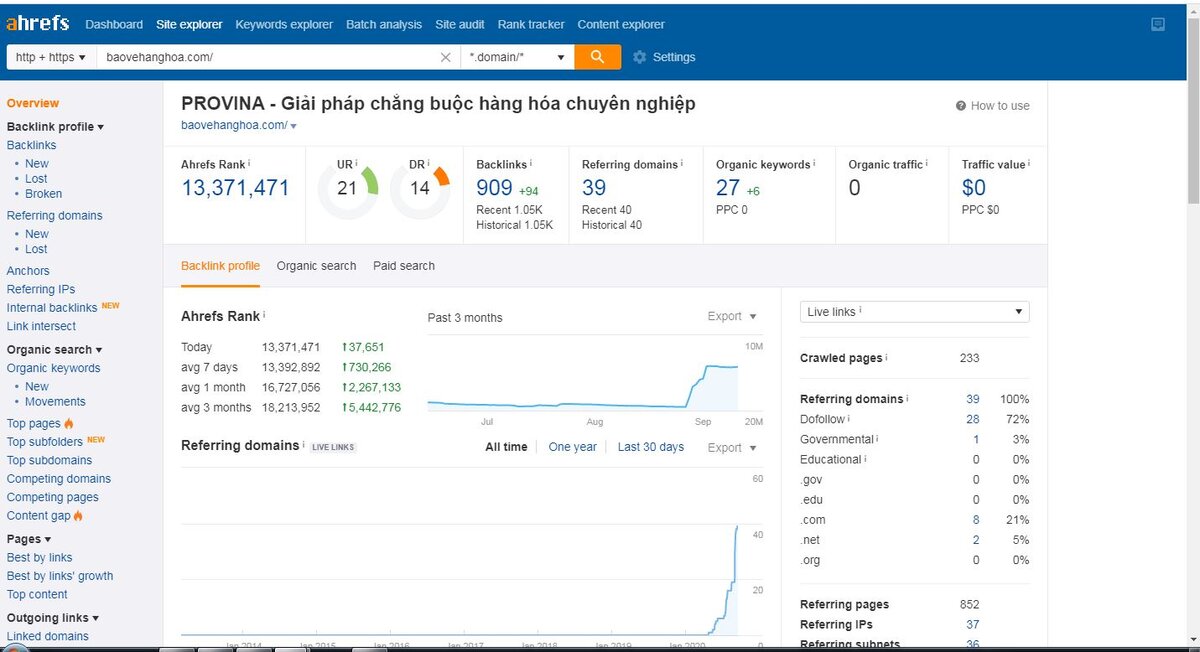Click the 39 referring domains stat number
The height and width of the screenshot is (652, 1200).
pyautogui.click(x=594, y=188)
